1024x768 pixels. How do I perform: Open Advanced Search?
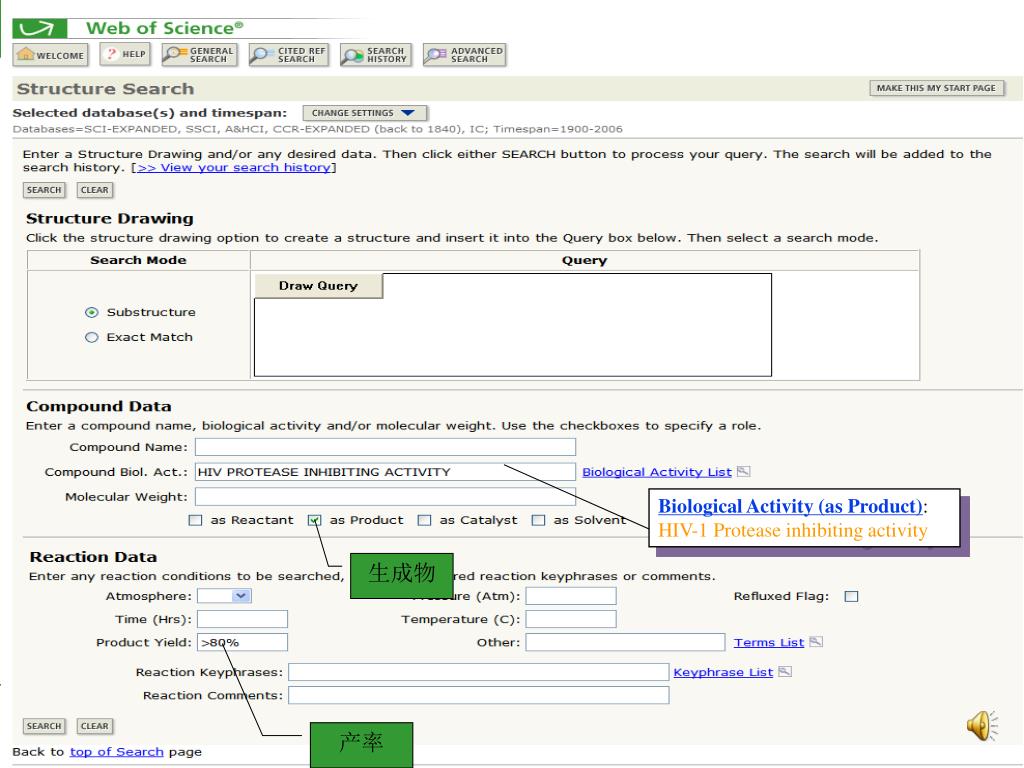tap(464, 55)
